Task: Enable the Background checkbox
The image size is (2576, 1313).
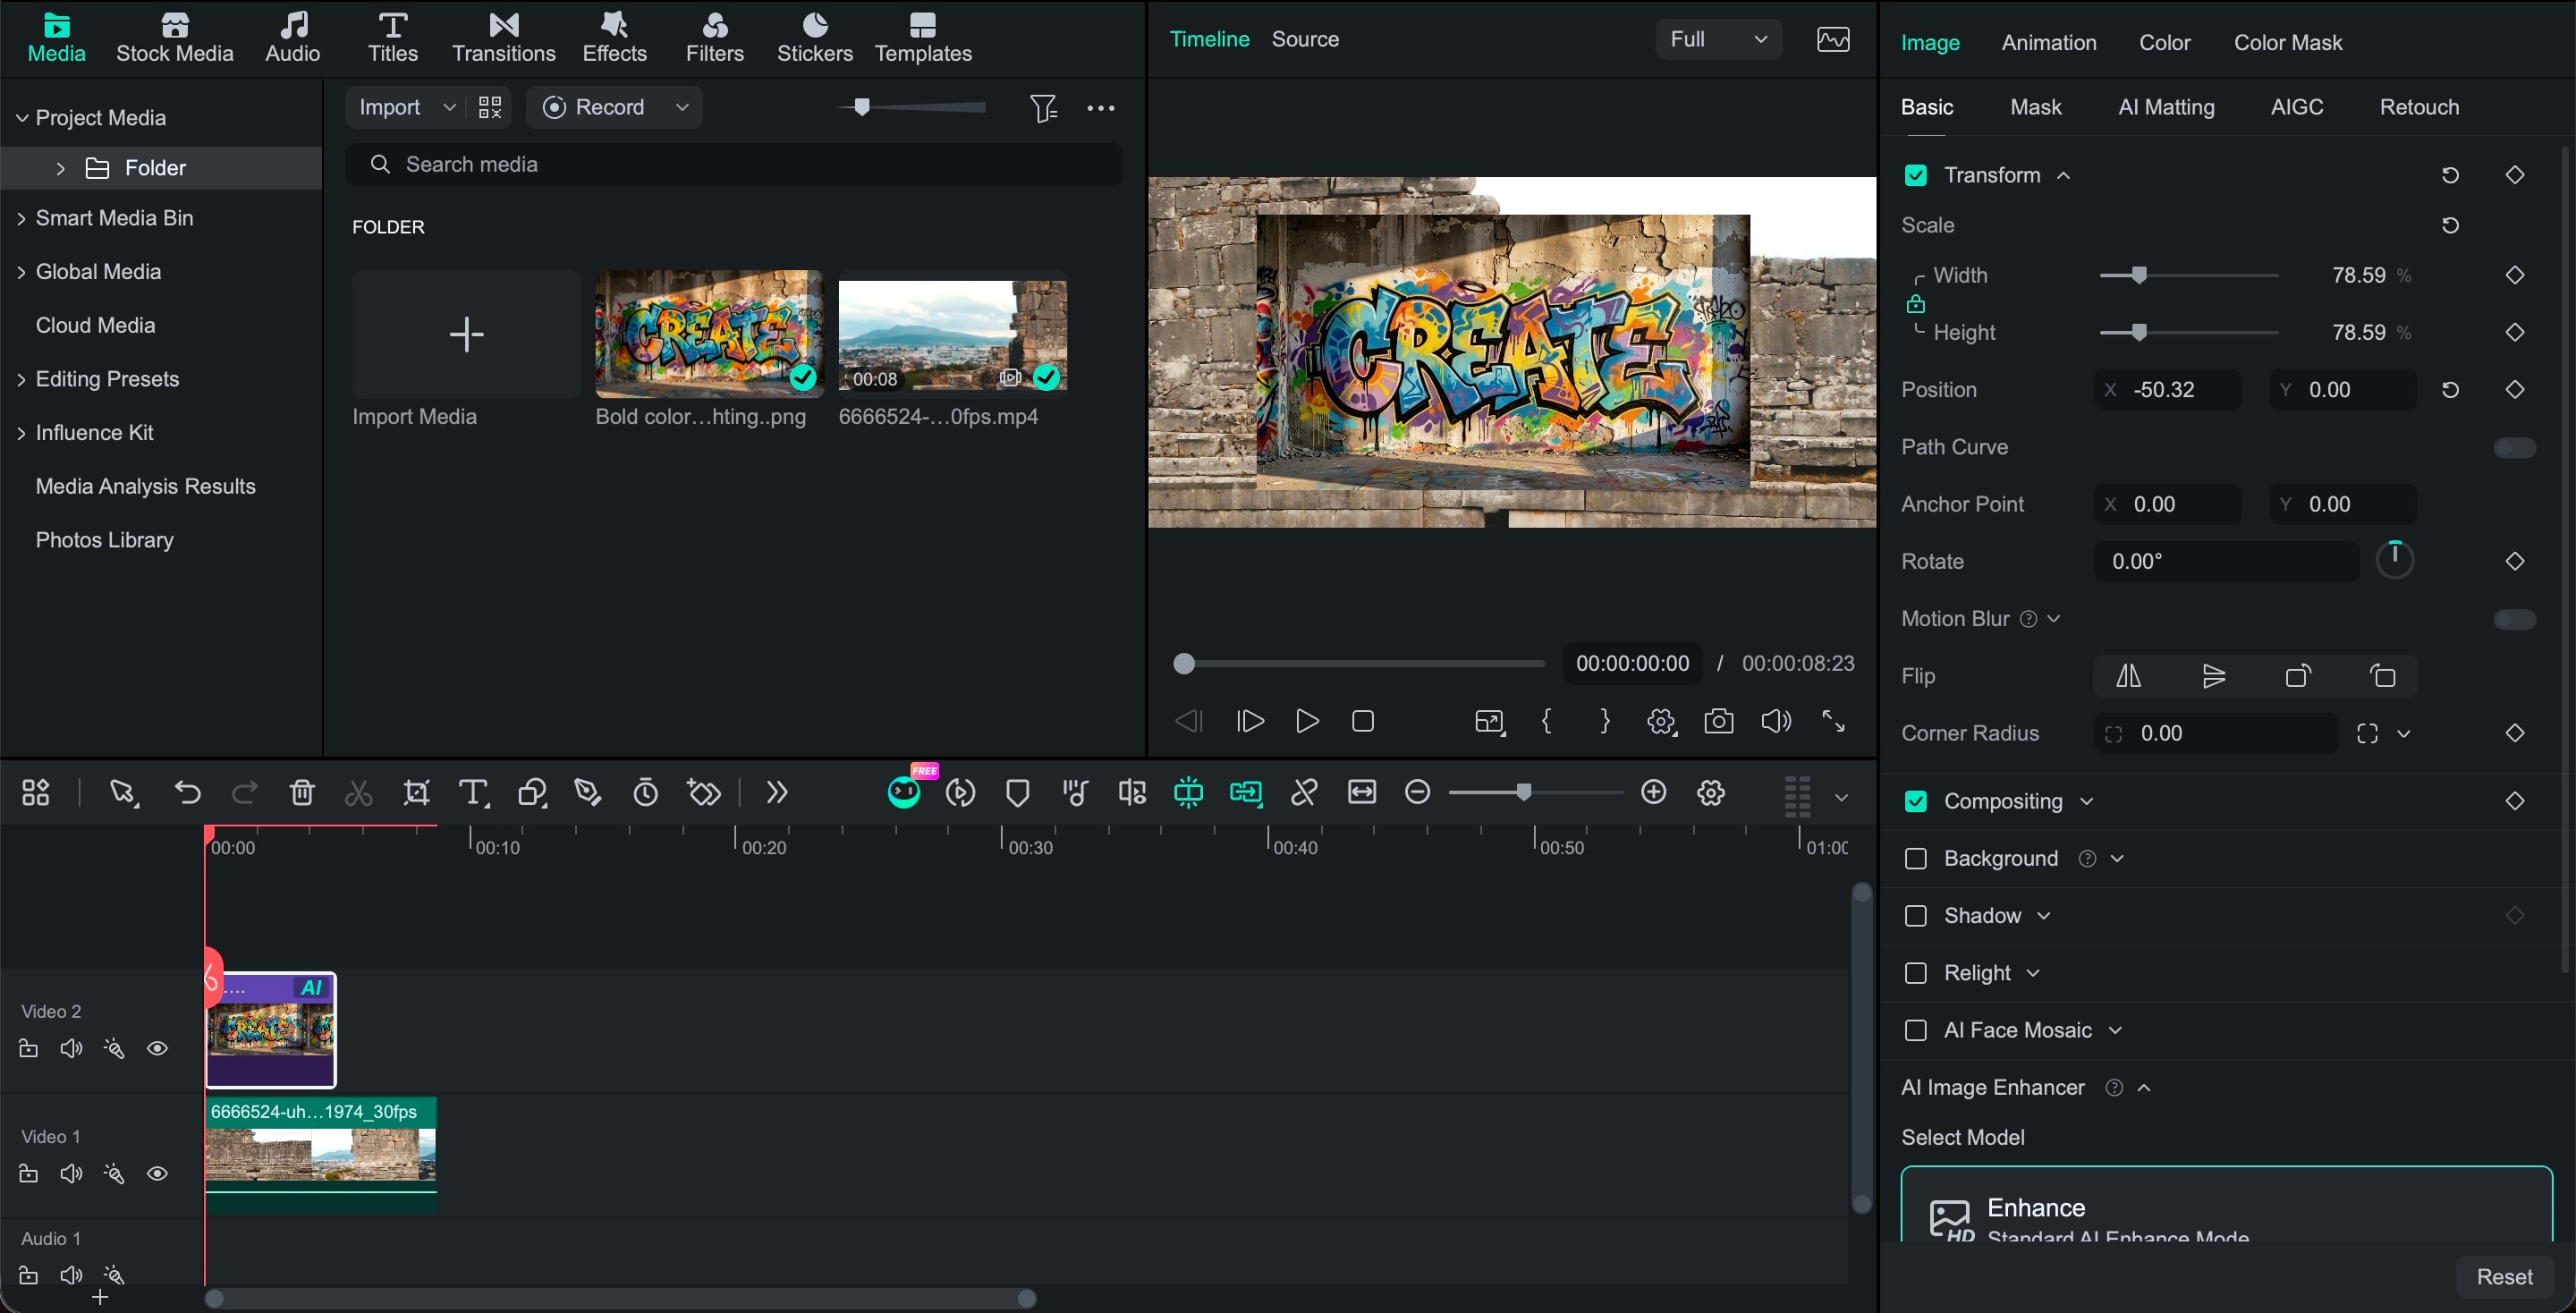Action: [x=1915, y=858]
